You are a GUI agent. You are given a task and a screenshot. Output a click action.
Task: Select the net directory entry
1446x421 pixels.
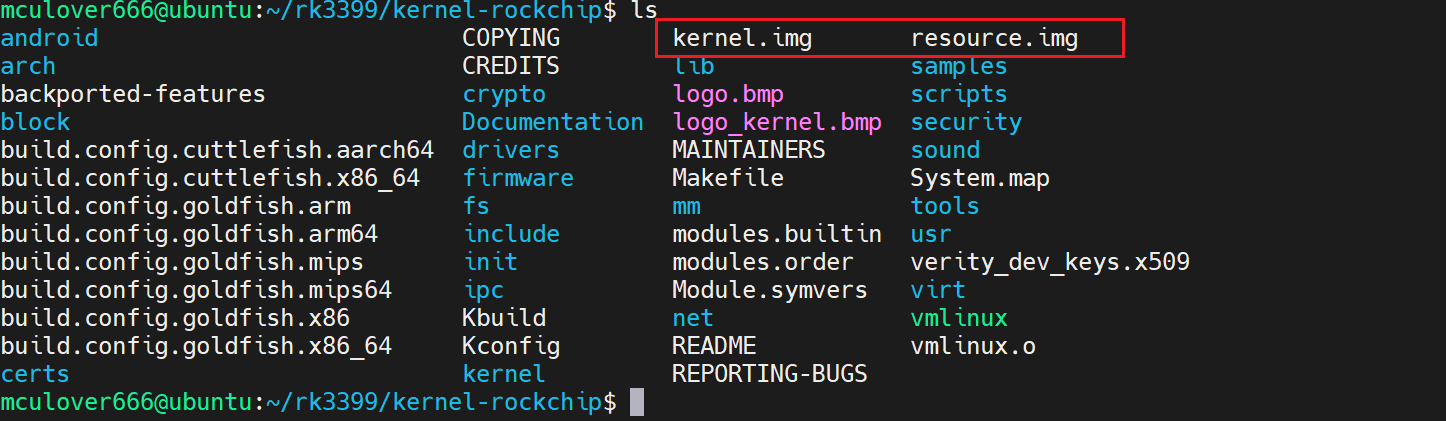(693, 319)
